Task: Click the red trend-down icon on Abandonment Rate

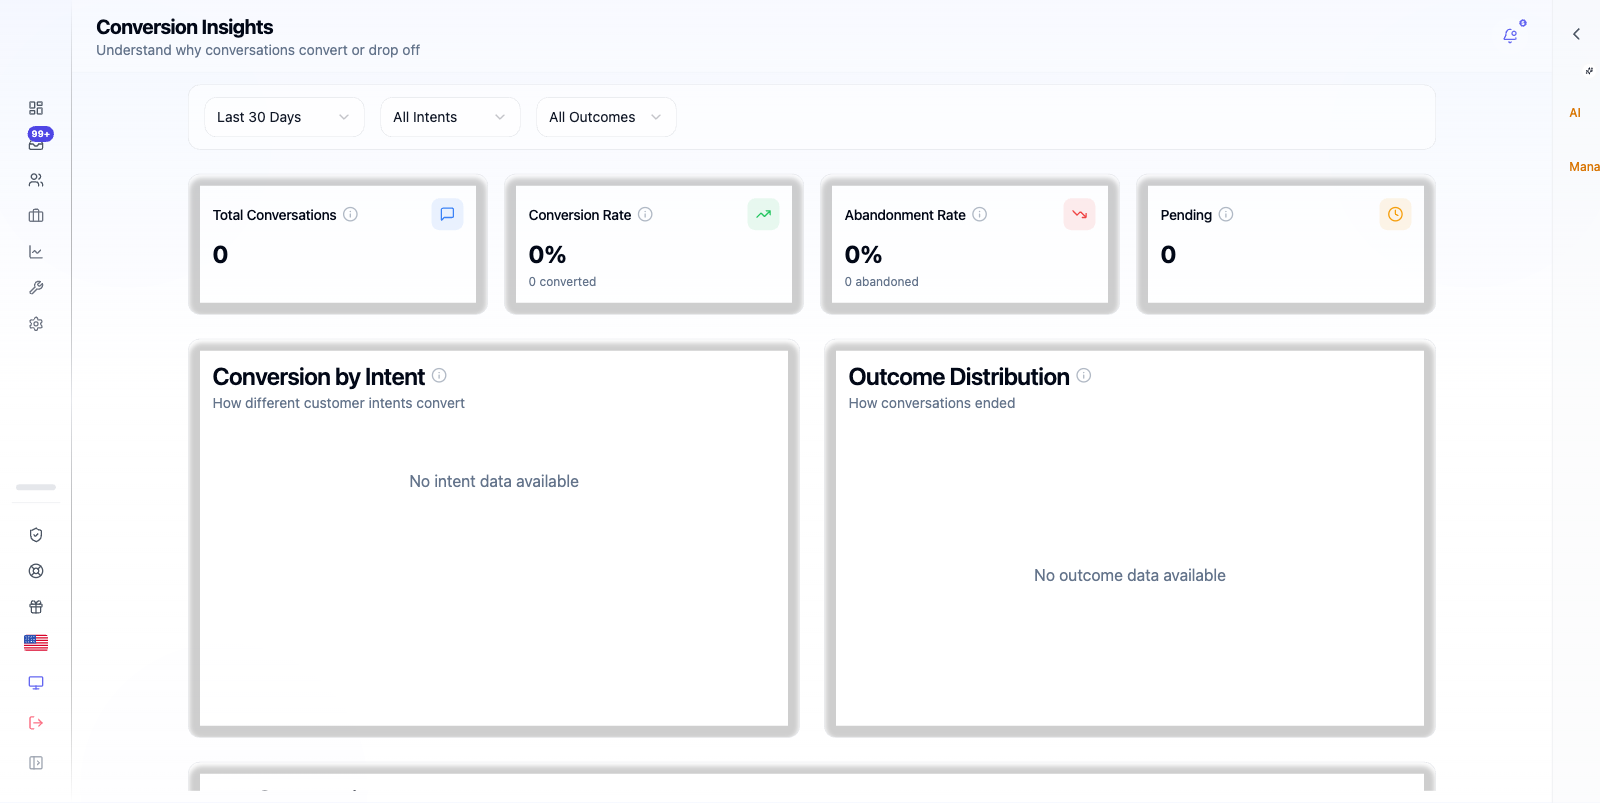Action: pos(1079,214)
